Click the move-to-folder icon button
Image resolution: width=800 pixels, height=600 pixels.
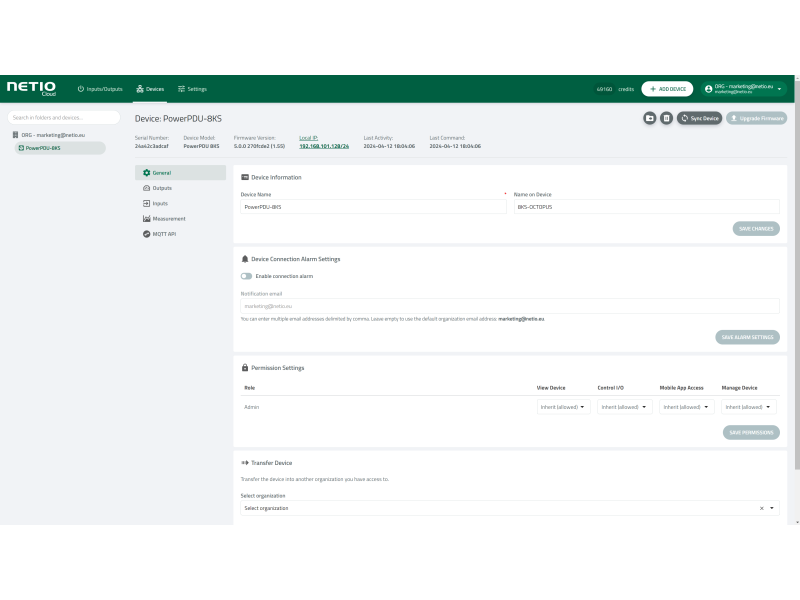pos(649,118)
